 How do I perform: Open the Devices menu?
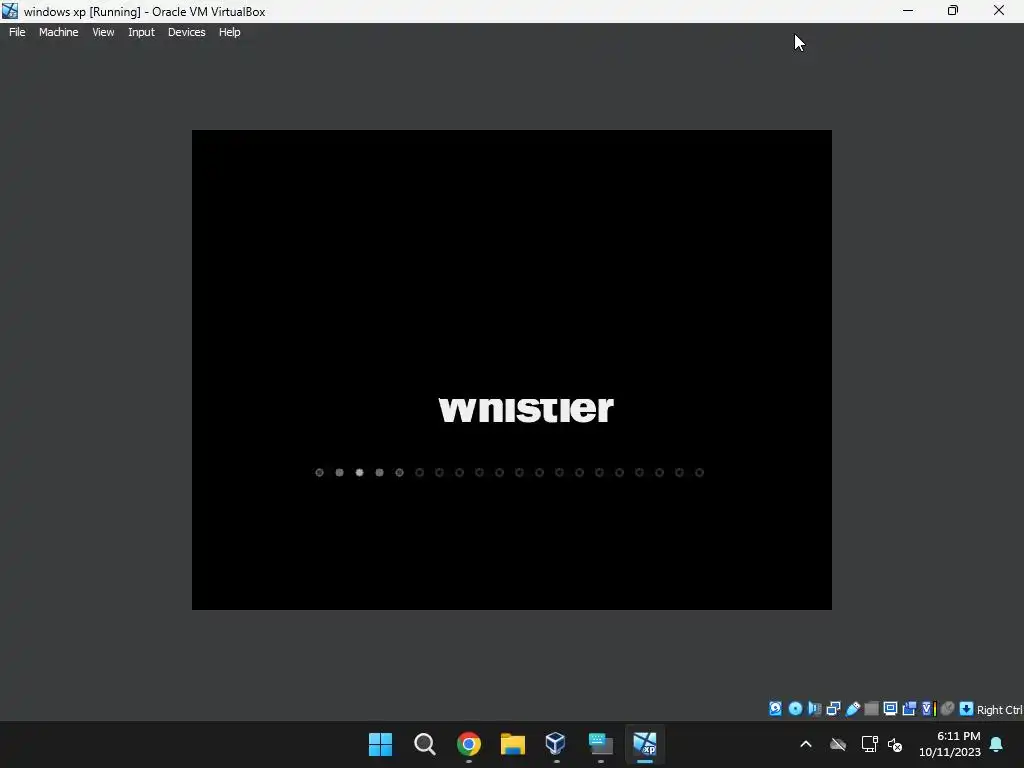(186, 32)
